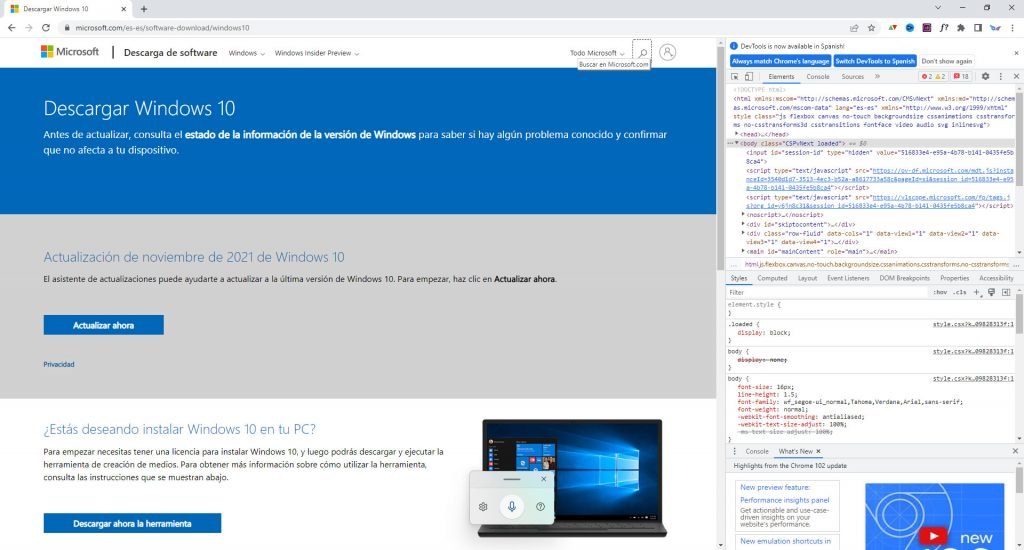Collapse the body element node

737,143
